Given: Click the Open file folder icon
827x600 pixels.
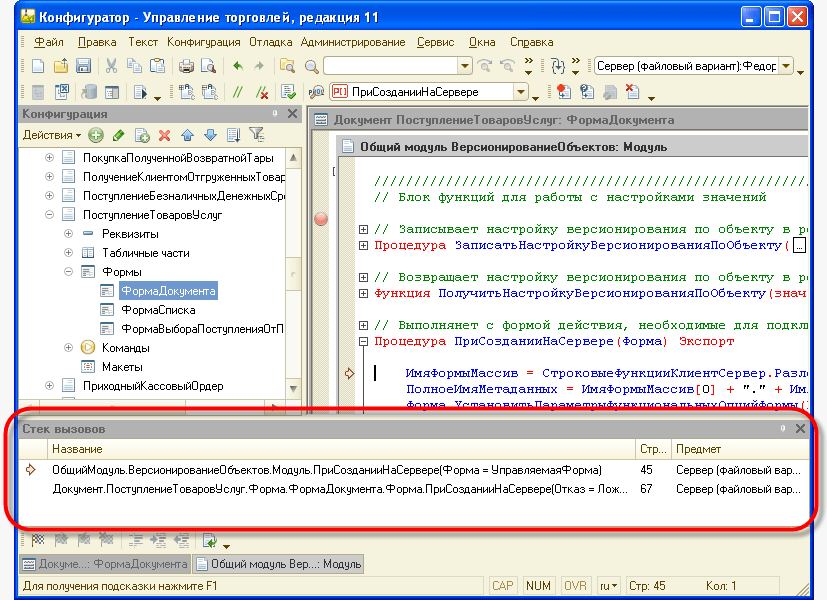Looking at the screenshot, I should (61, 66).
